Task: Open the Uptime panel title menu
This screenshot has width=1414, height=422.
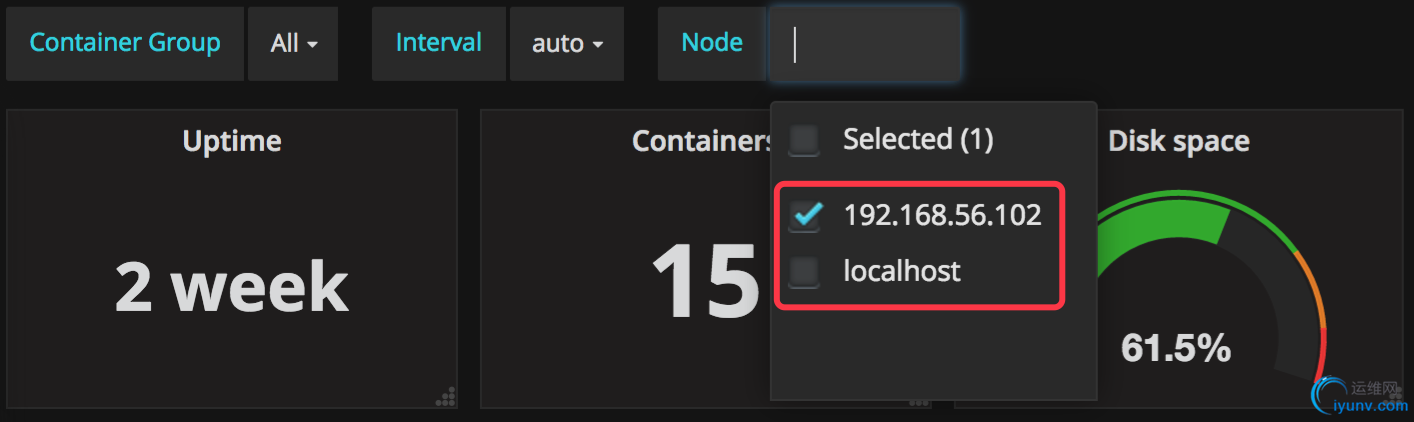Action: [x=232, y=141]
